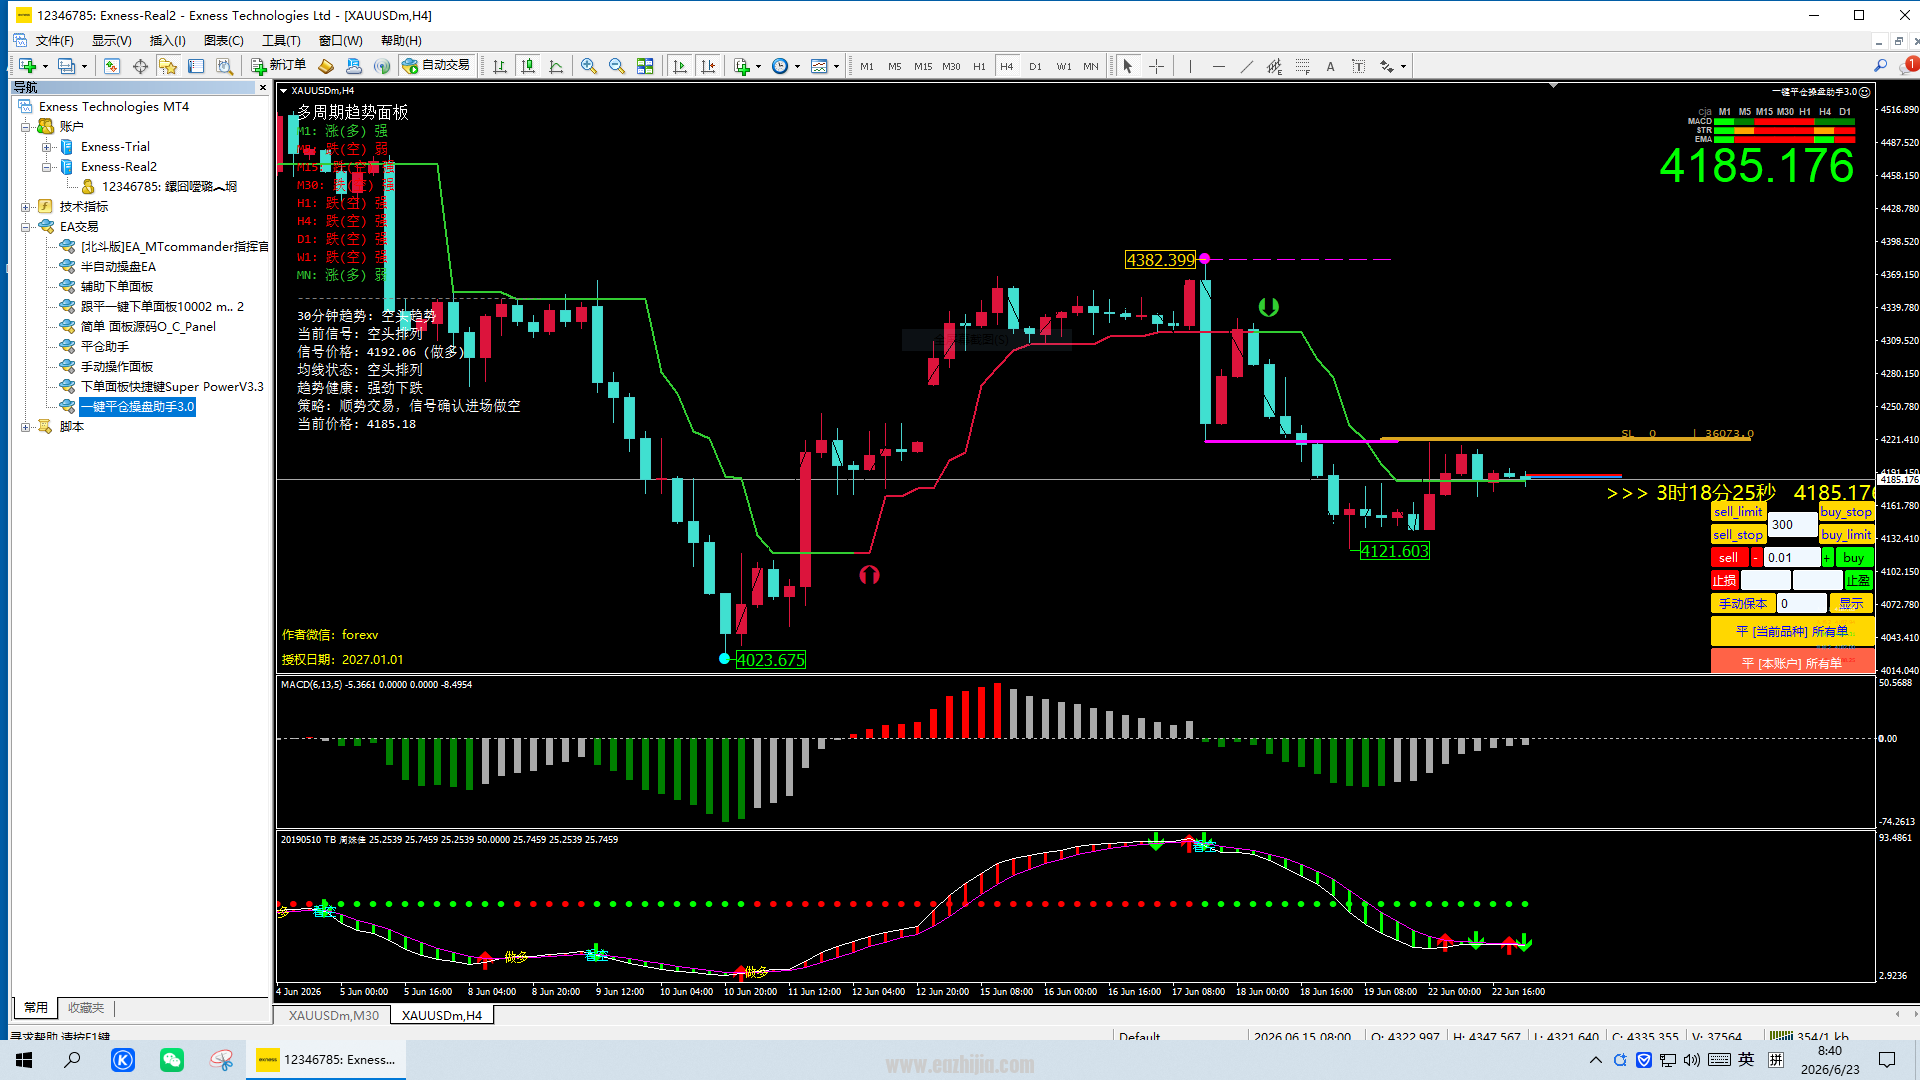Viewport: 1920px width, 1080px height.
Task: Draw a trendline
Action: click(x=1246, y=66)
